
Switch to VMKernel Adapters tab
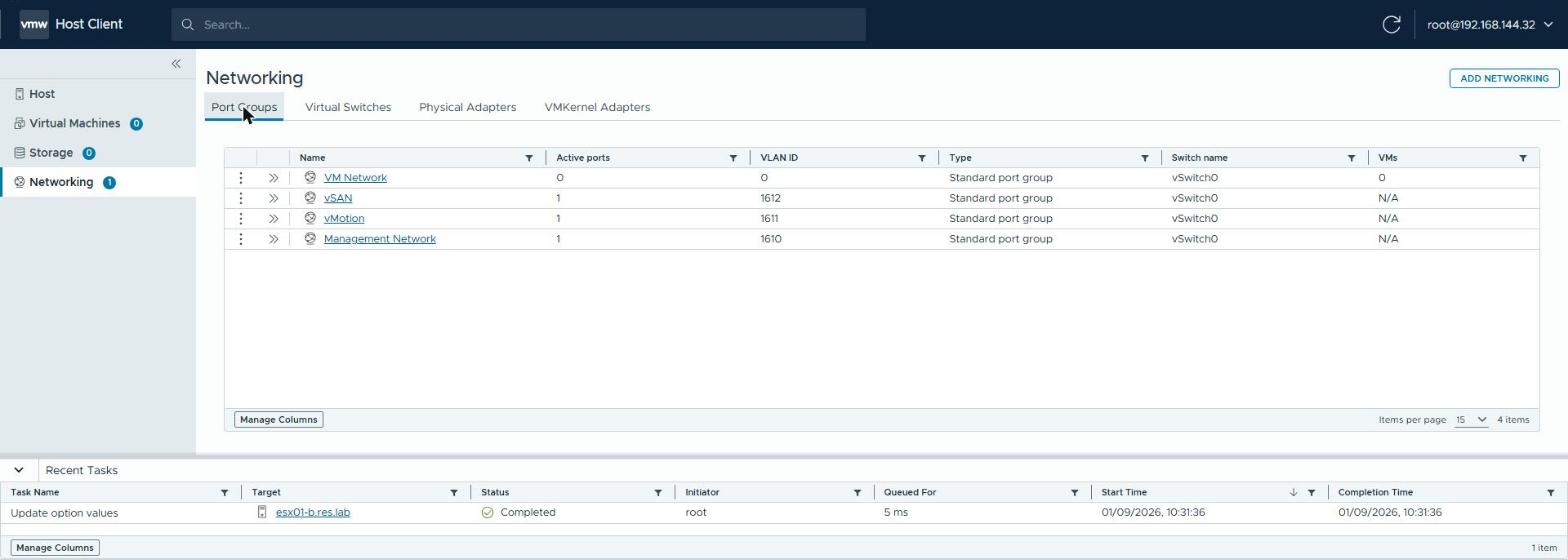(597, 107)
